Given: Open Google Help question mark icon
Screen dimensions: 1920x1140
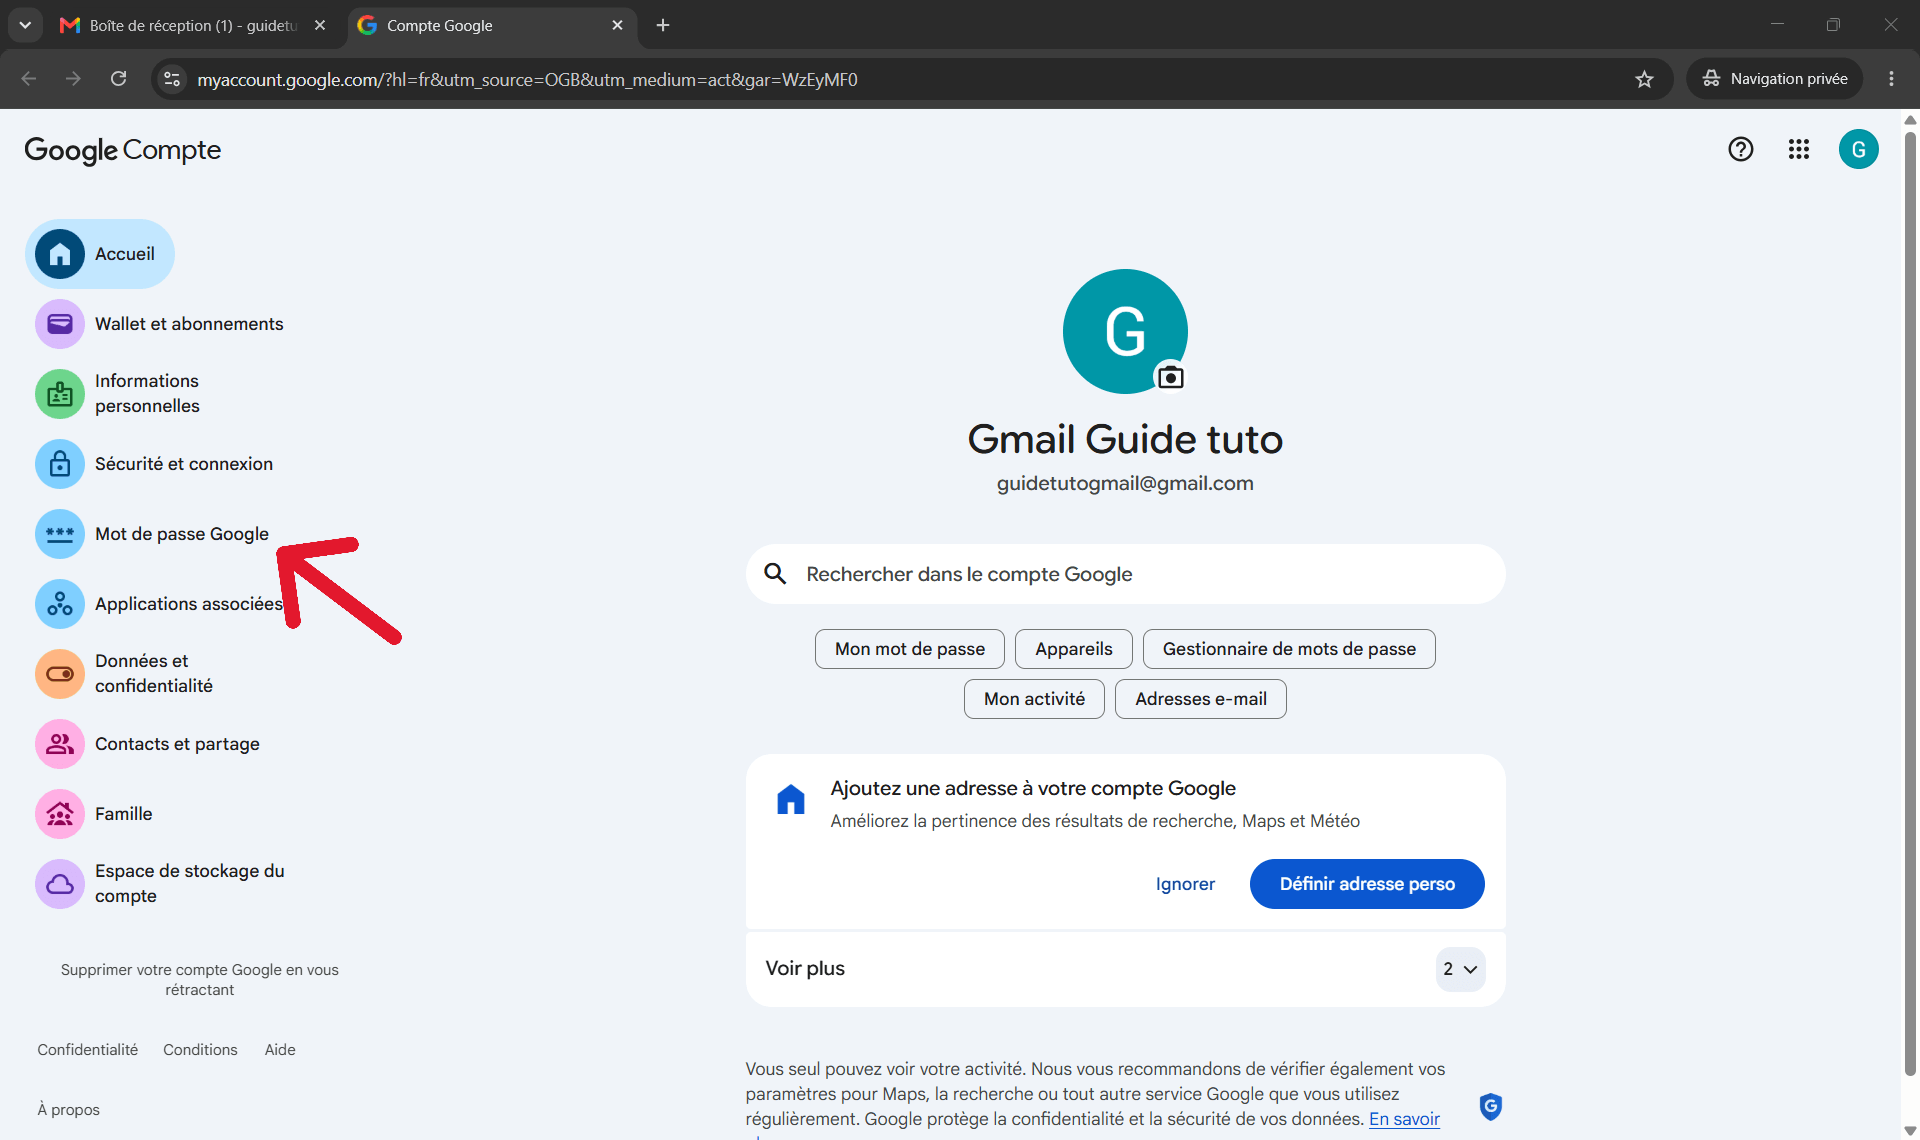Looking at the screenshot, I should 1741,149.
